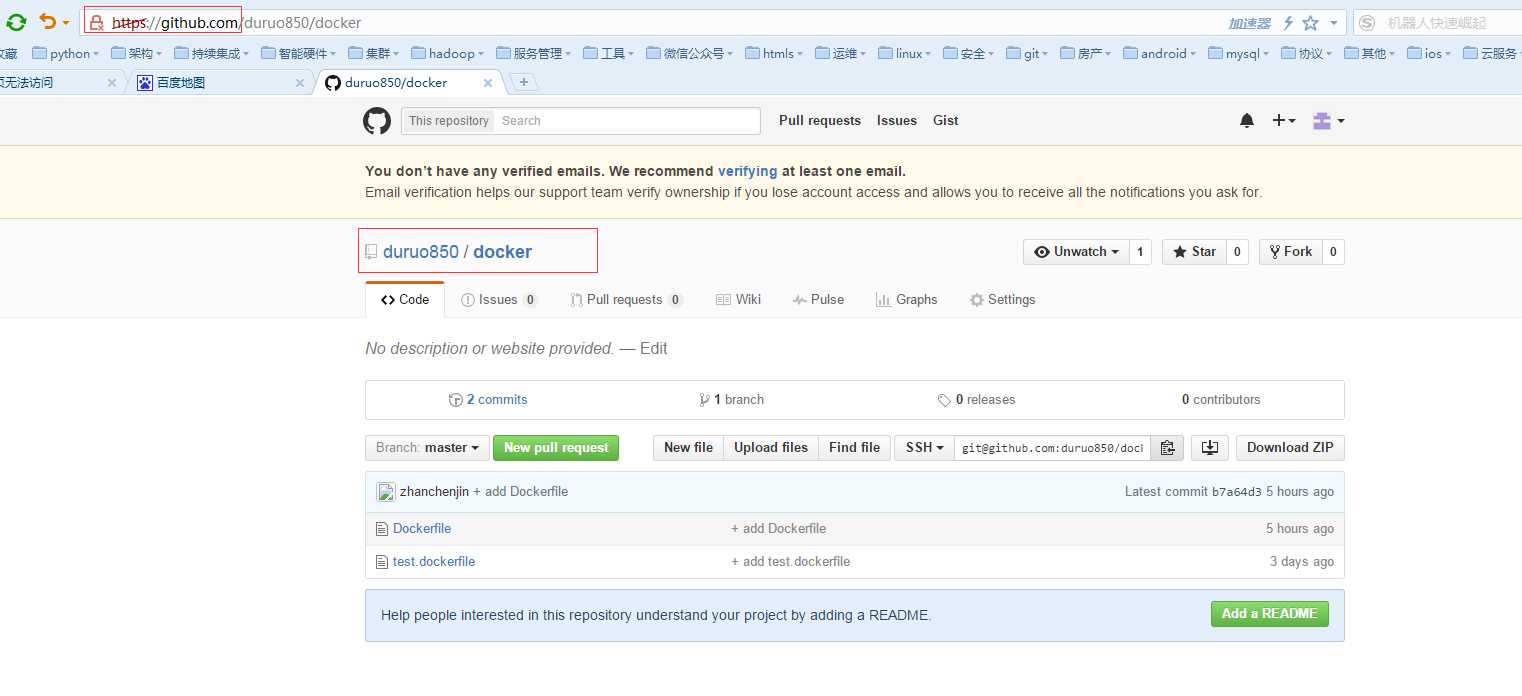Open the address bar history dropdown arrow

click(x=1334, y=23)
